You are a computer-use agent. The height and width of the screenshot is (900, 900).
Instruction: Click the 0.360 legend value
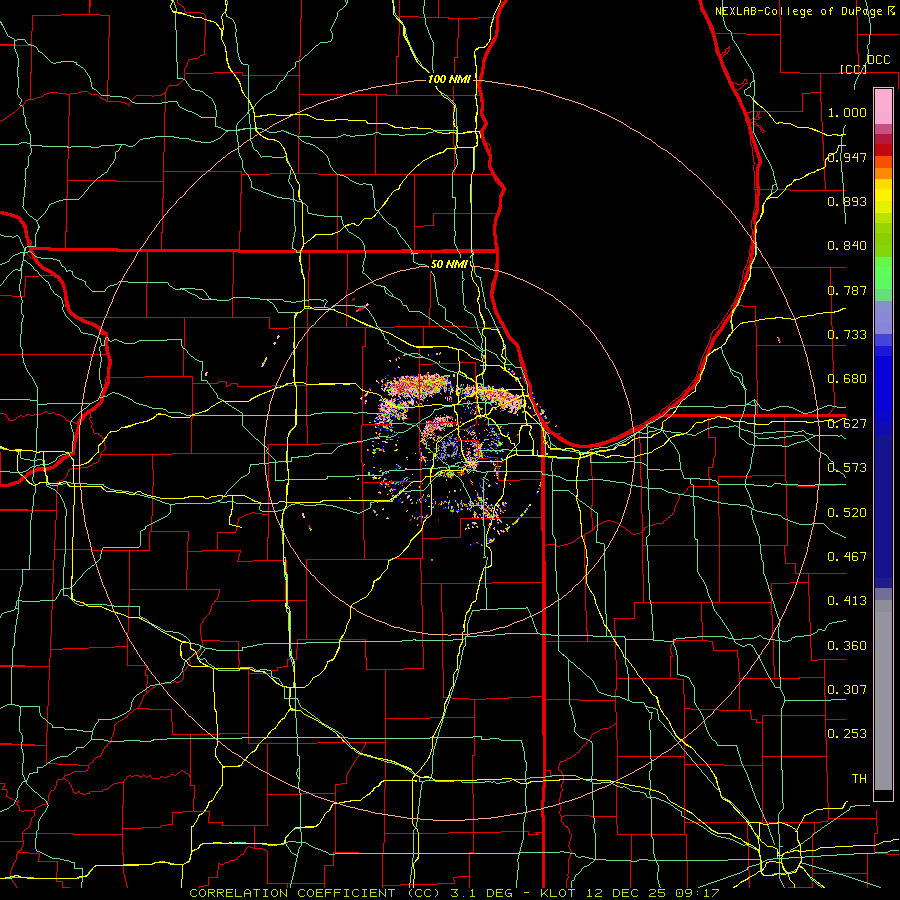point(847,646)
